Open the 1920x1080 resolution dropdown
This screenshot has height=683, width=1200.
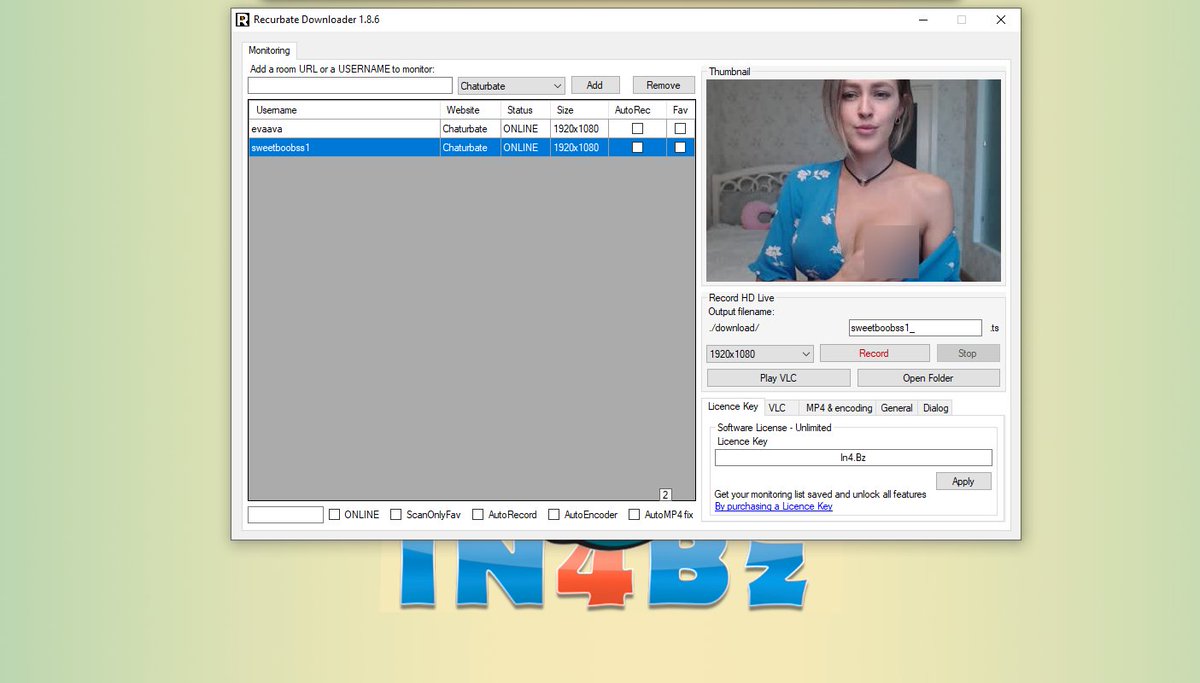(x=760, y=354)
